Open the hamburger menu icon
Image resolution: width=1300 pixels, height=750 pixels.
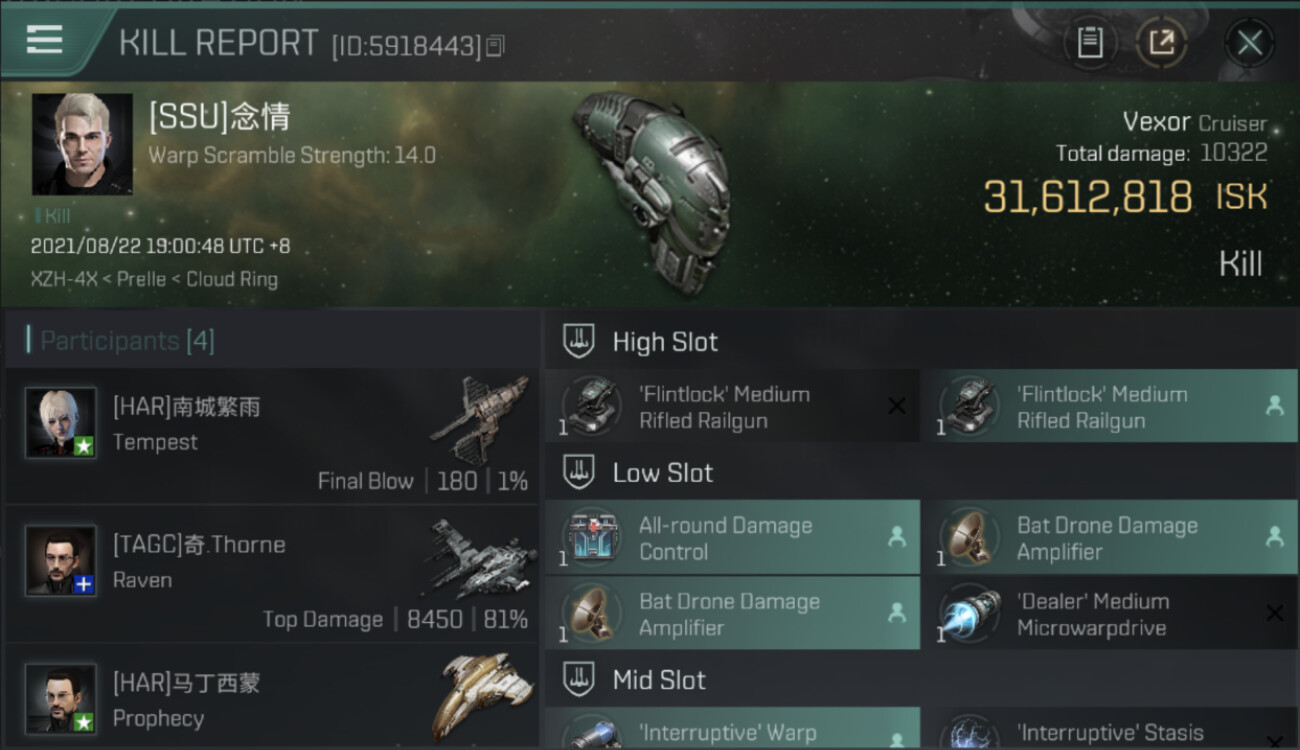click(44, 40)
